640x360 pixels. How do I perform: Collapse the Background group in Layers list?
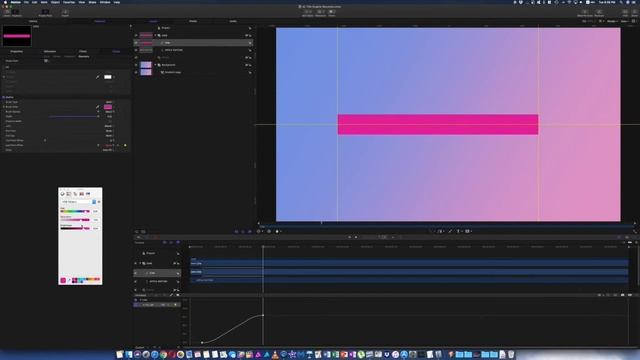click(x=156, y=65)
